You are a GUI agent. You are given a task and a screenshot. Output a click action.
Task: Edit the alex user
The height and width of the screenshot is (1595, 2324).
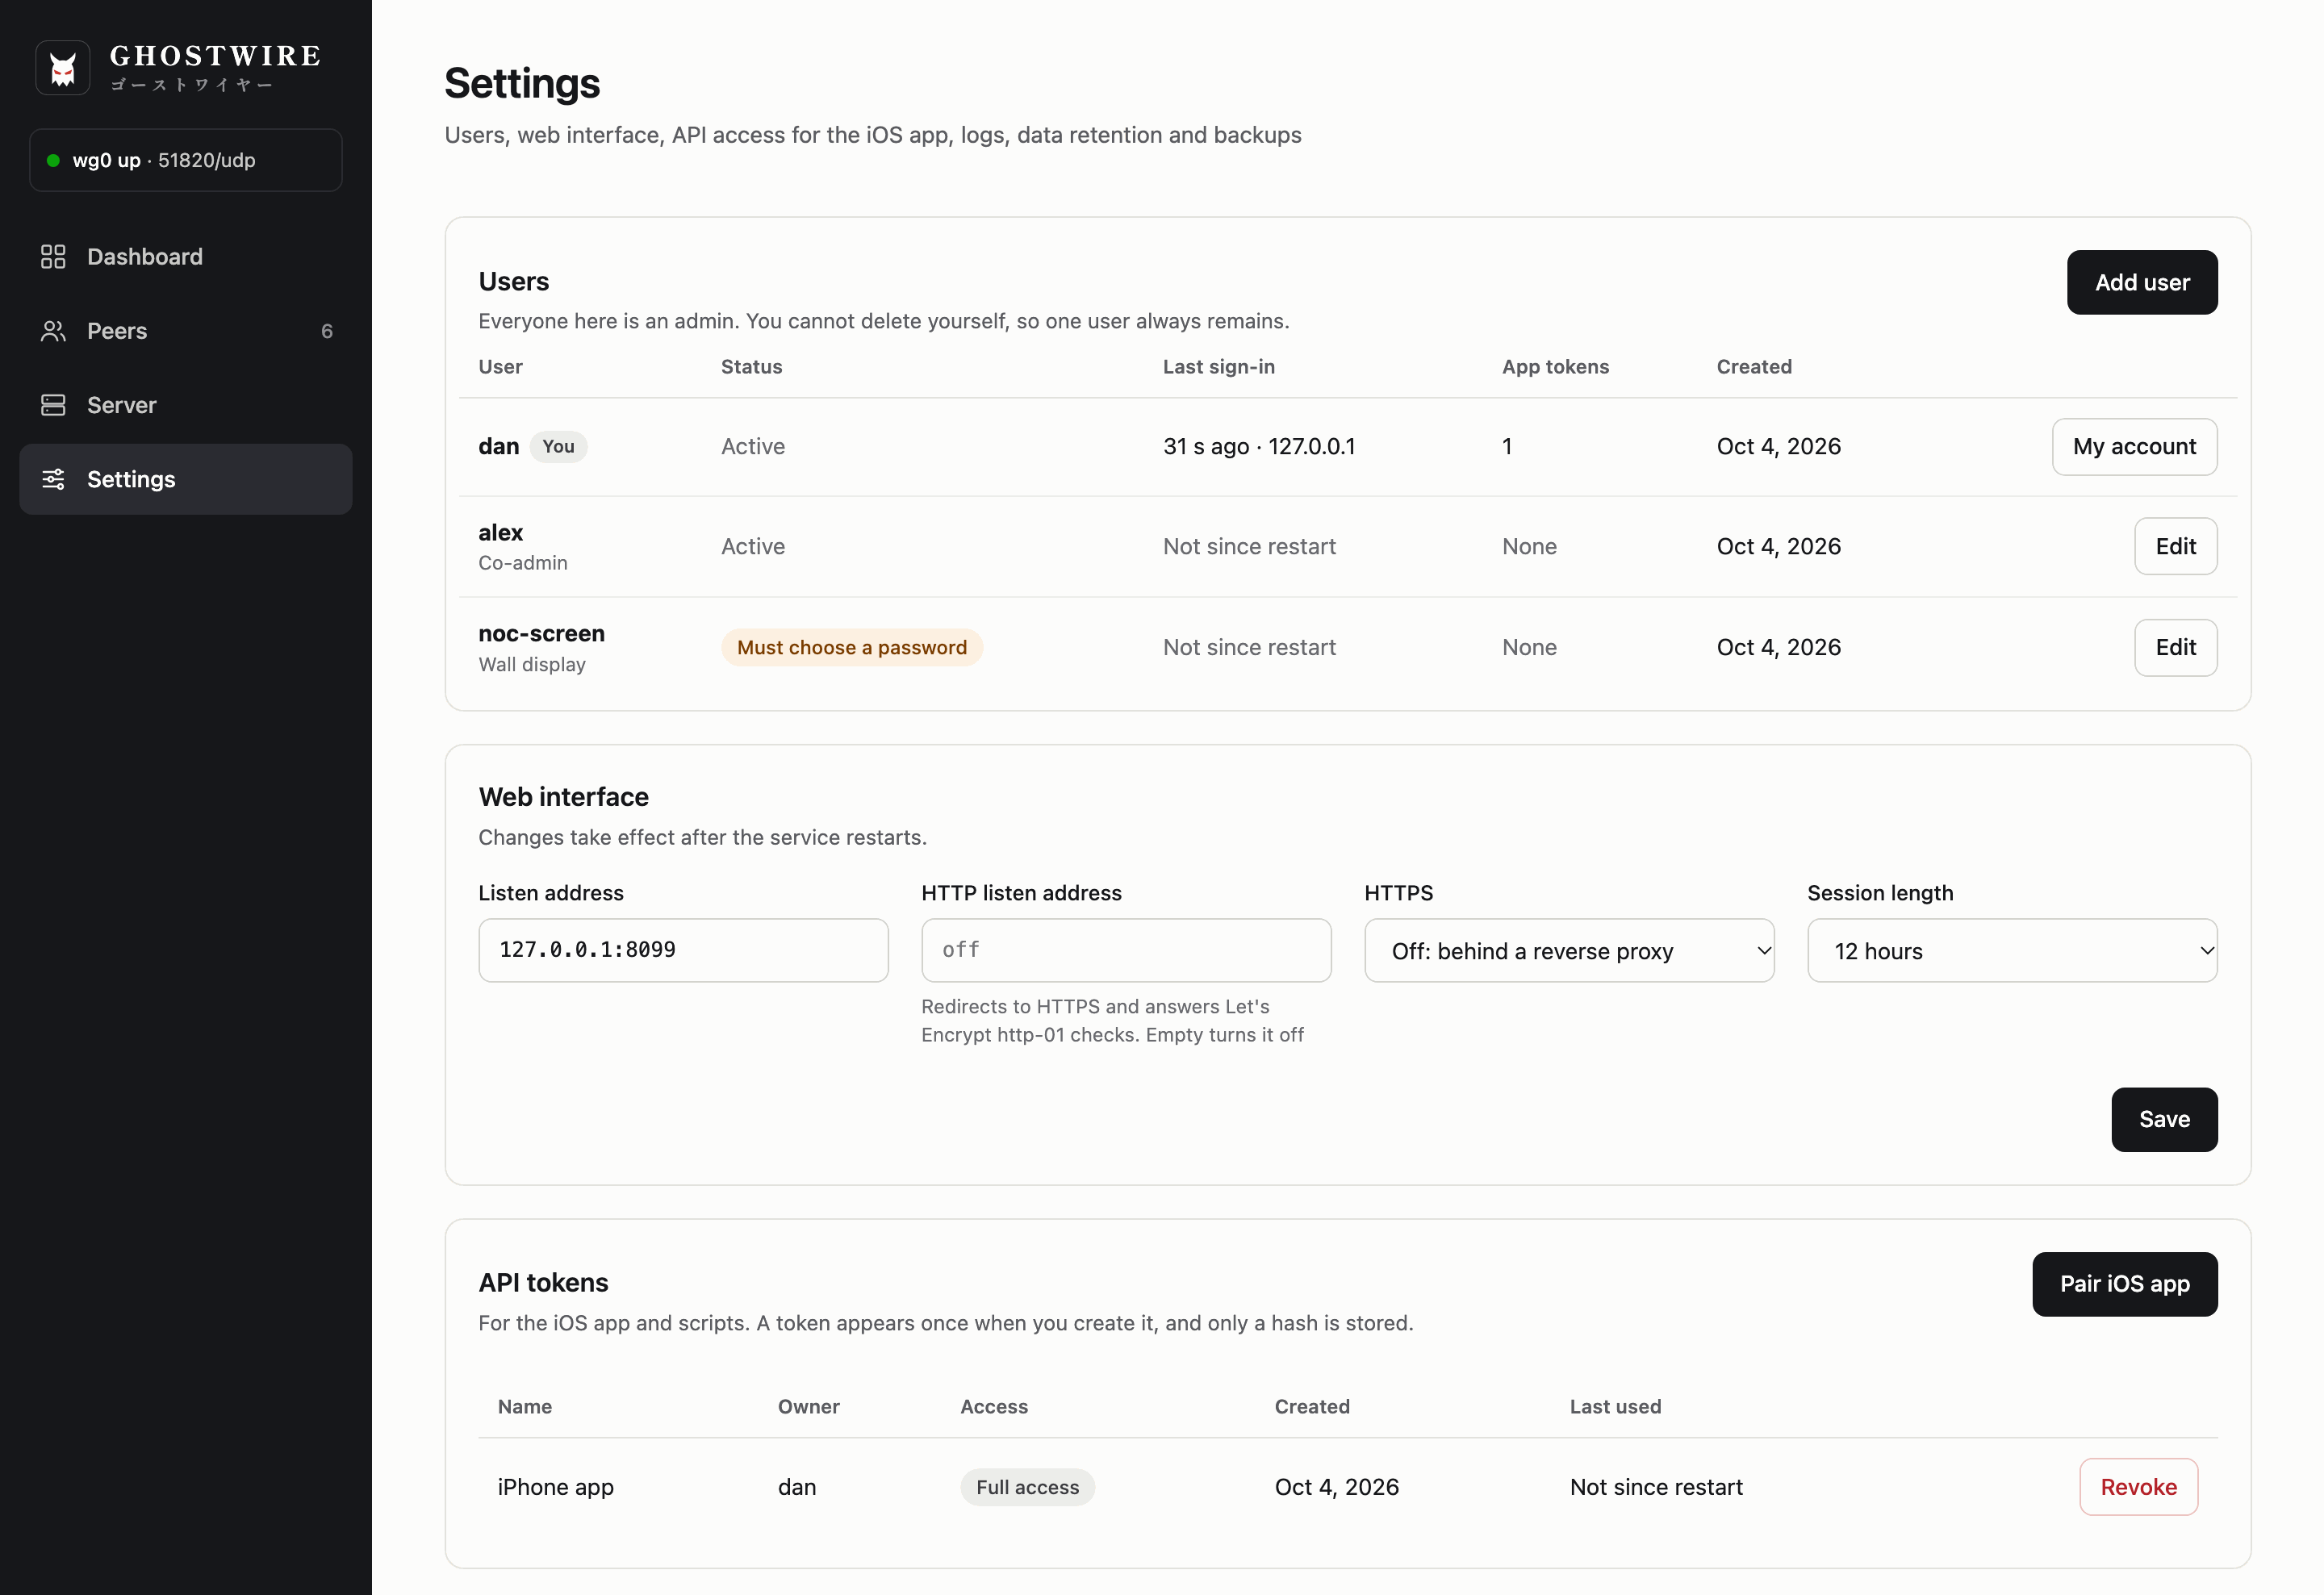(2175, 547)
